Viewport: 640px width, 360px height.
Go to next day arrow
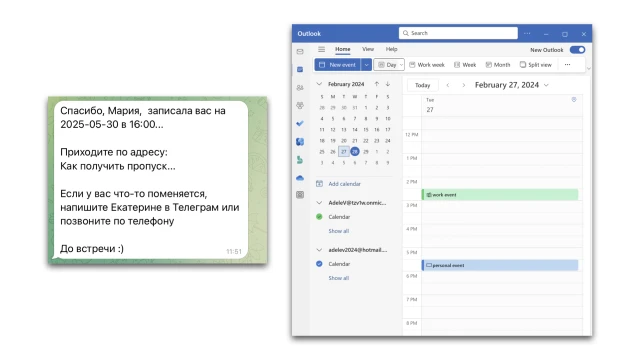(463, 85)
